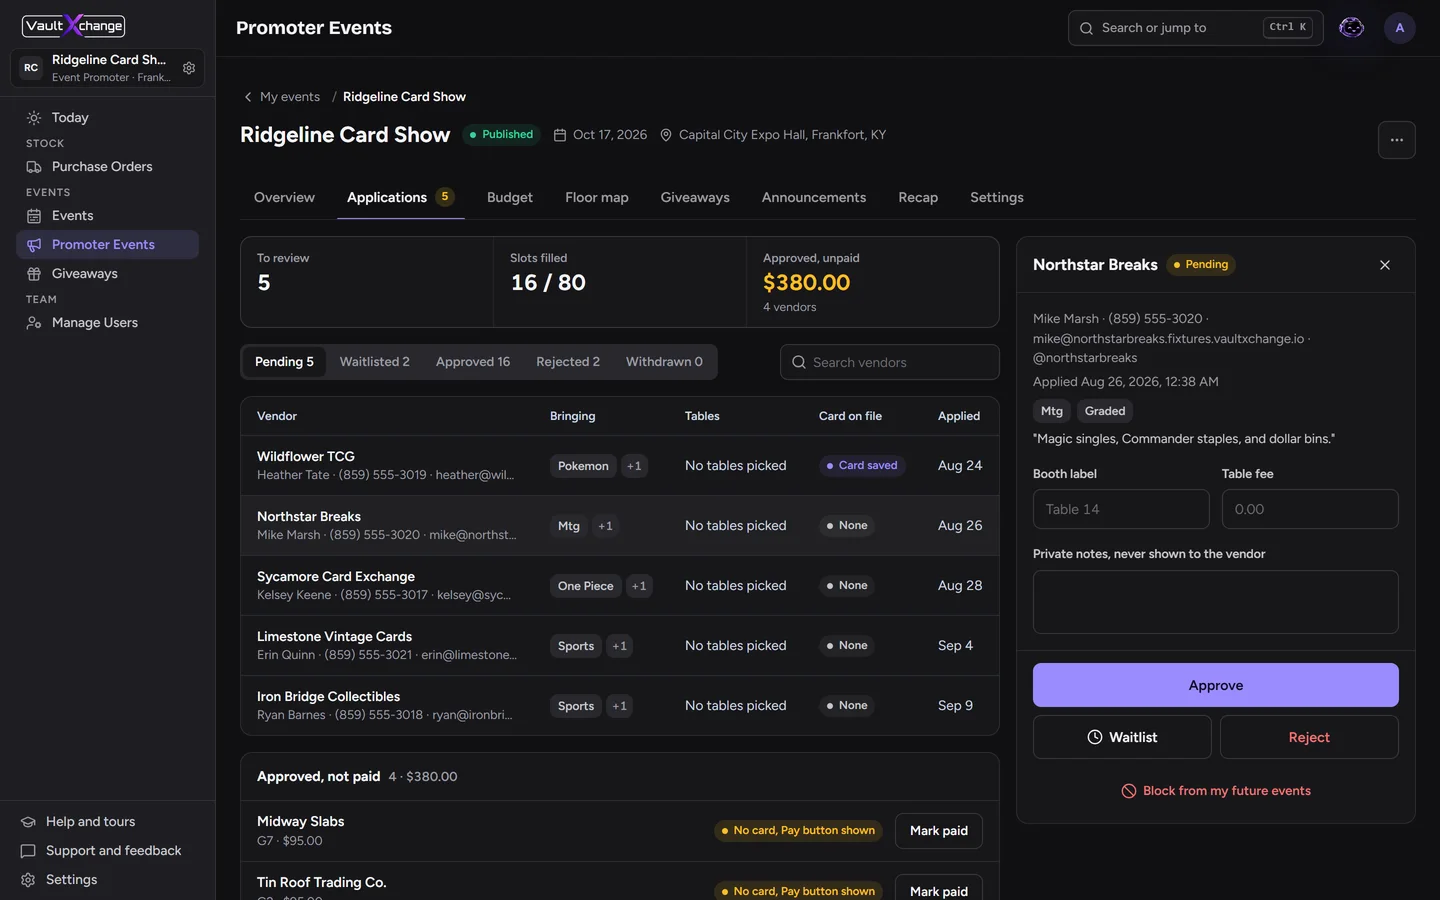1440x900 pixels.
Task: Open the Sycamore Card Exchange row
Action: click(x=619, y=585)
